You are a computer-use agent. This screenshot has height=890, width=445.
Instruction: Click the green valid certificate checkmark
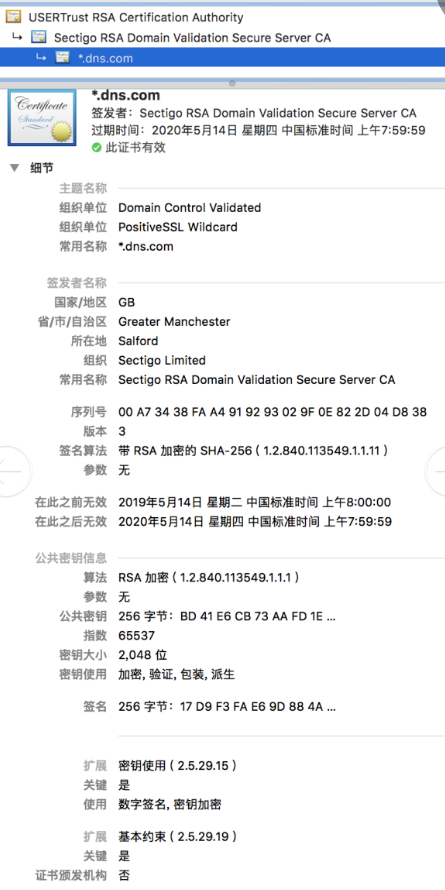pos(96,148)
